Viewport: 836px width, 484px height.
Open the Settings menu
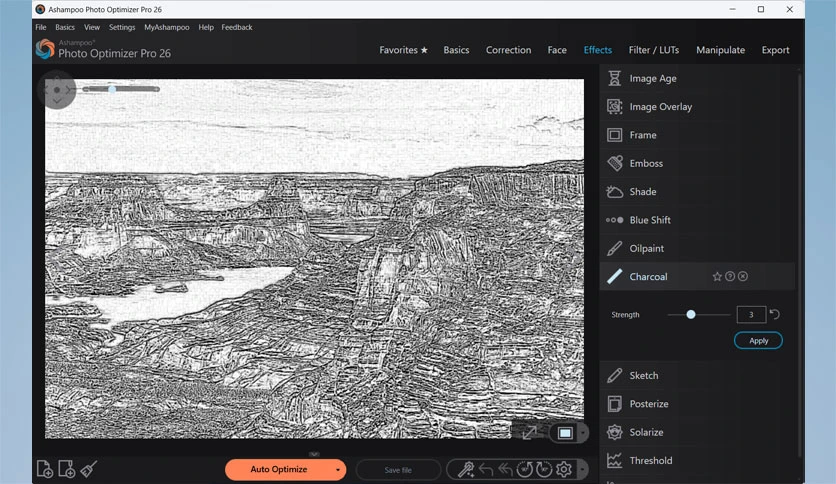click(x=122, y=27)
